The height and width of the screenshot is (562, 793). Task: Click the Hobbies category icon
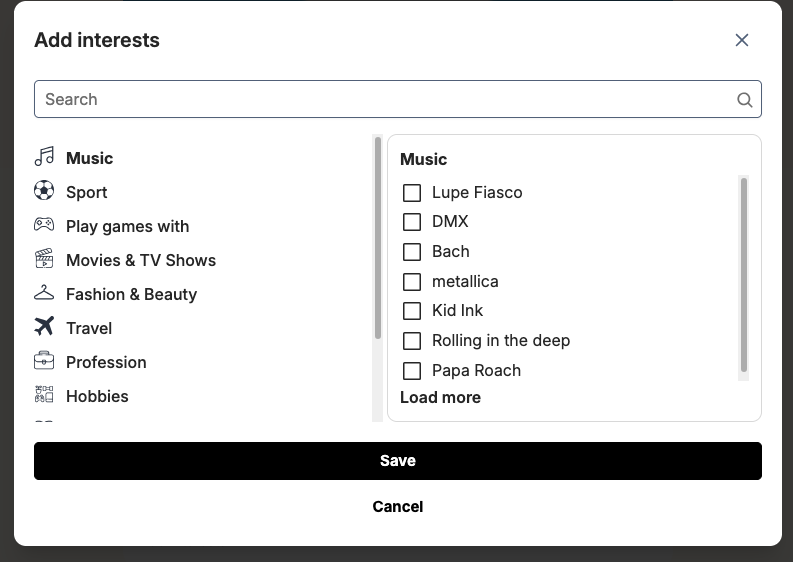pyautogui.click(x=44, y=395)
